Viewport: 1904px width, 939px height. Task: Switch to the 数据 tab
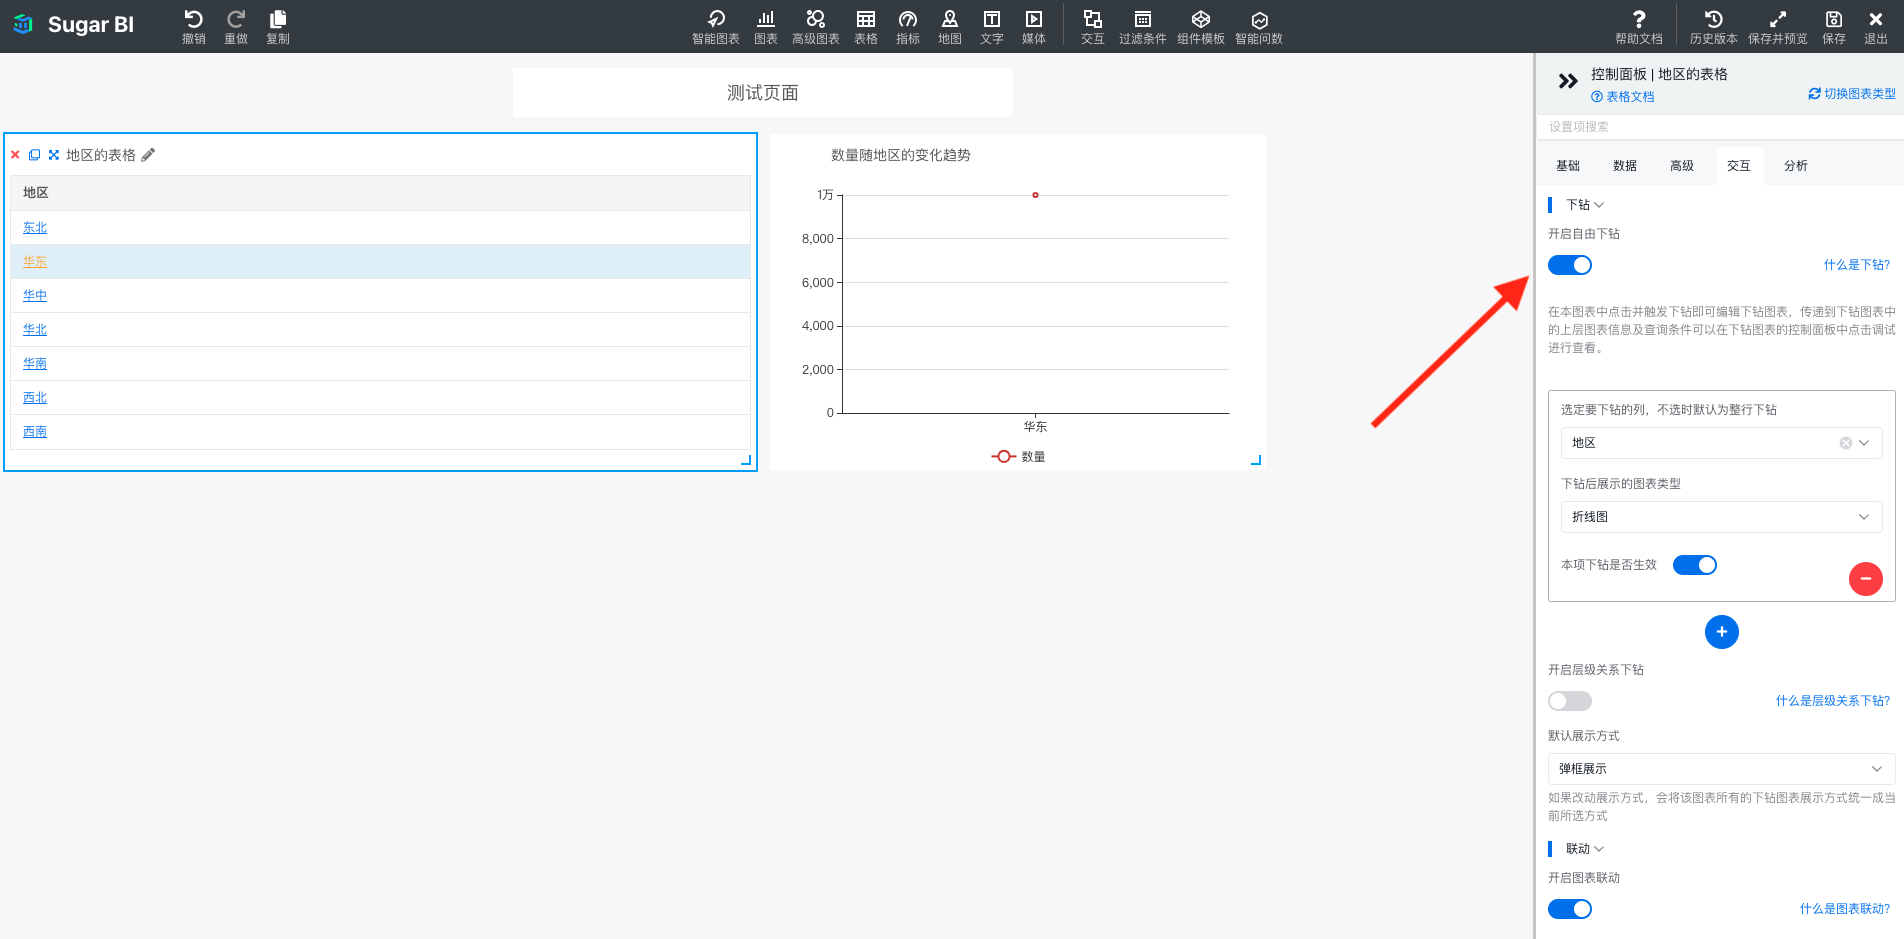(x=1625, y=166)
